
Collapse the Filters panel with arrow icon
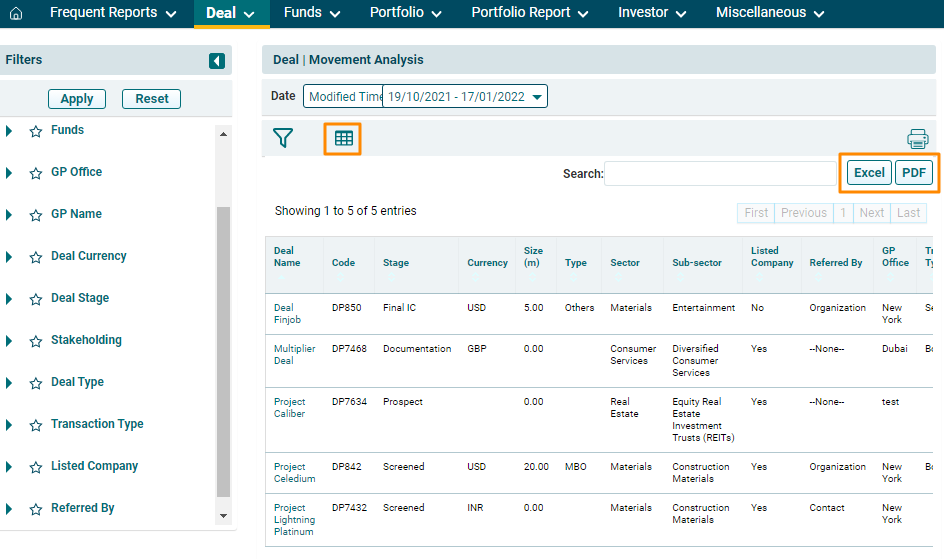[x=217, y=61]
